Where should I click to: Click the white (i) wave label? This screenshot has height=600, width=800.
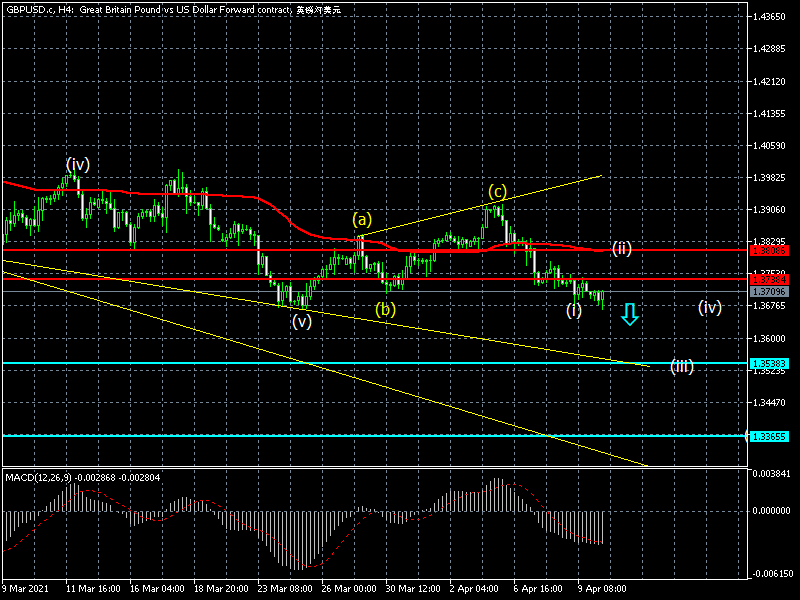pos(574,310)
